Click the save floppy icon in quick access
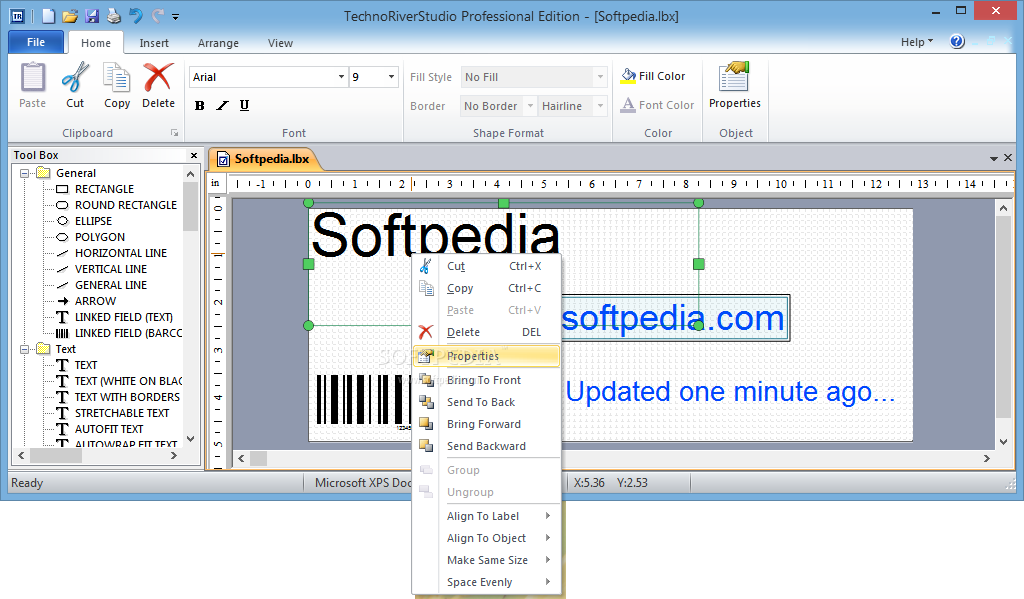 [x=92, y=16]
